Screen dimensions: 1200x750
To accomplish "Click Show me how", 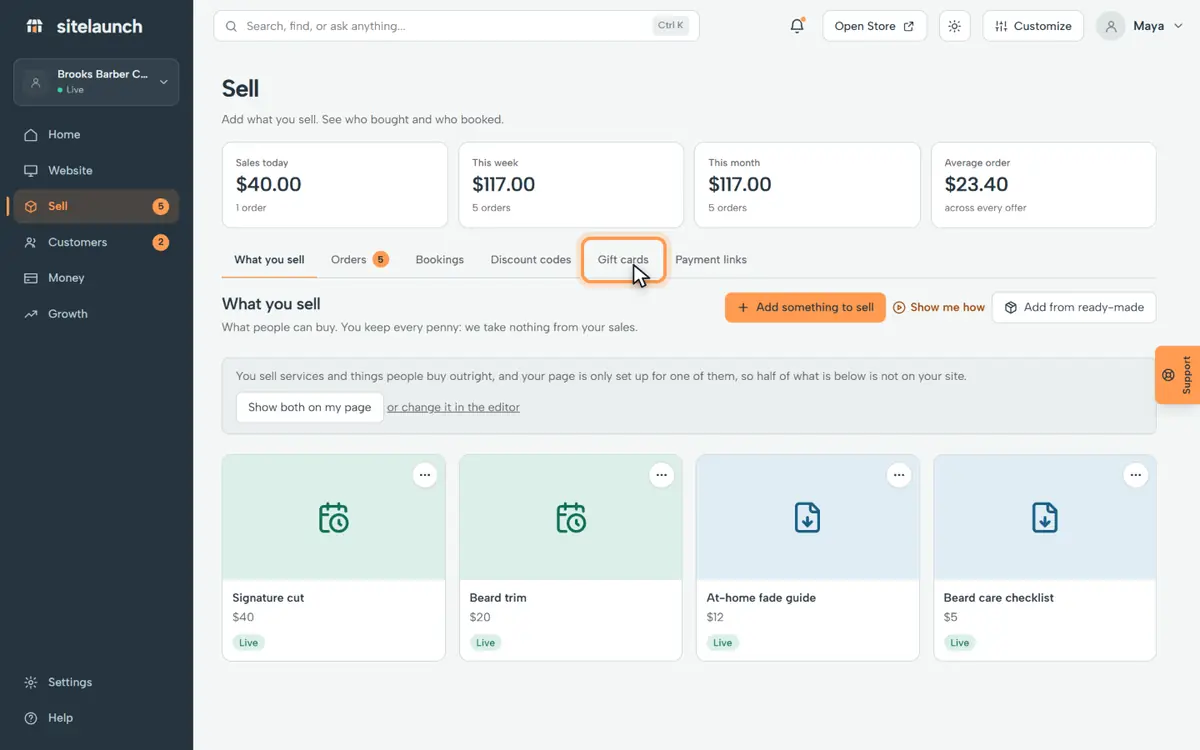I will pos(939,308).
